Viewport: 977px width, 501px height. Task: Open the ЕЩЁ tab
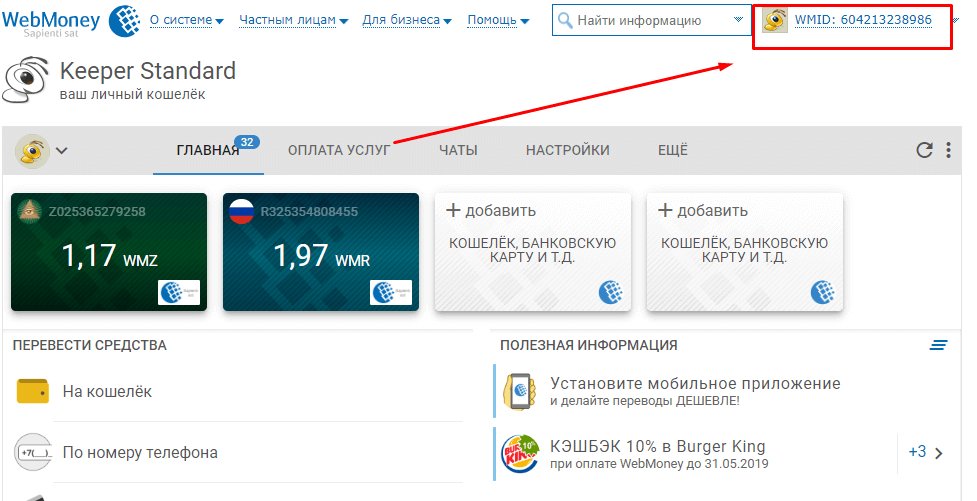673,150
